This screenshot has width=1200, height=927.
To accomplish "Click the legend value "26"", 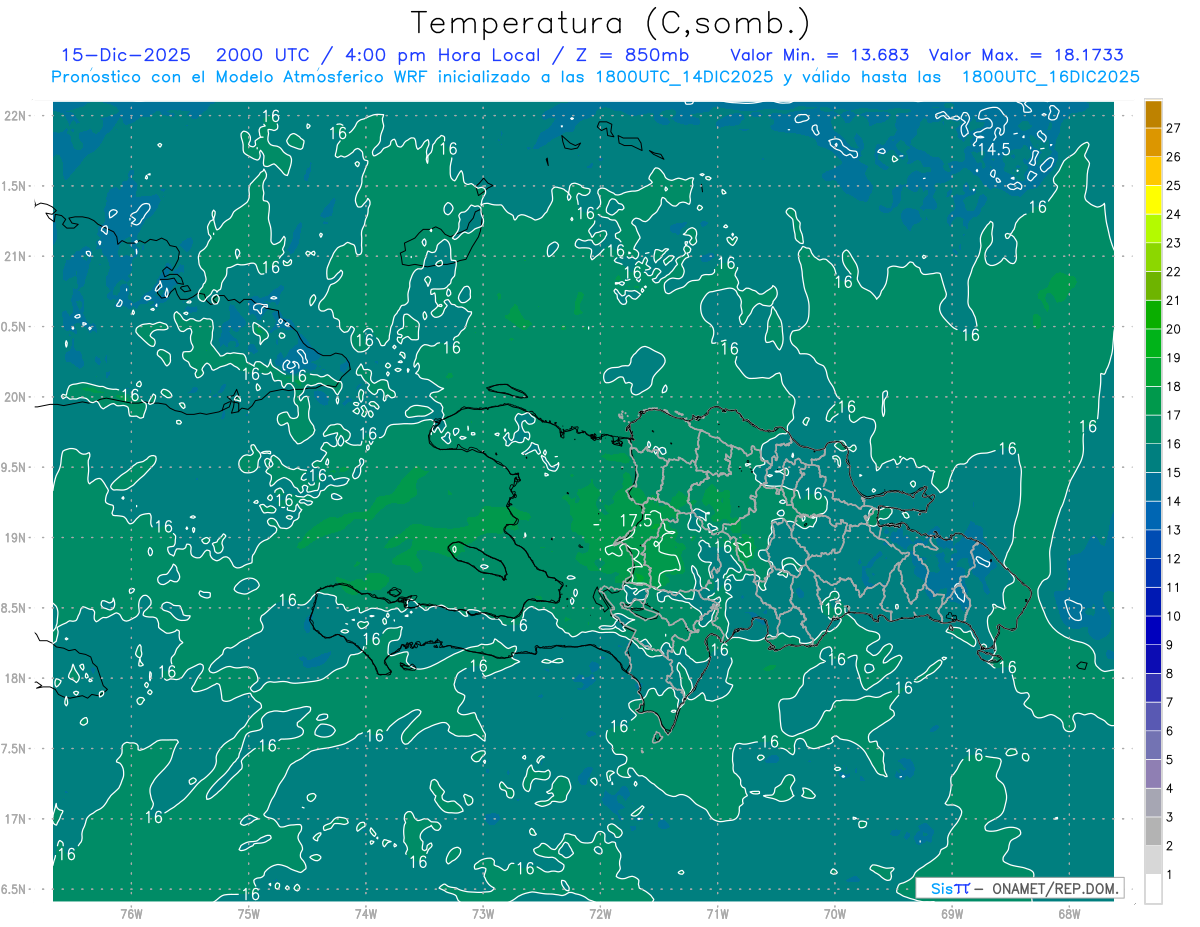I will 1174,157.
